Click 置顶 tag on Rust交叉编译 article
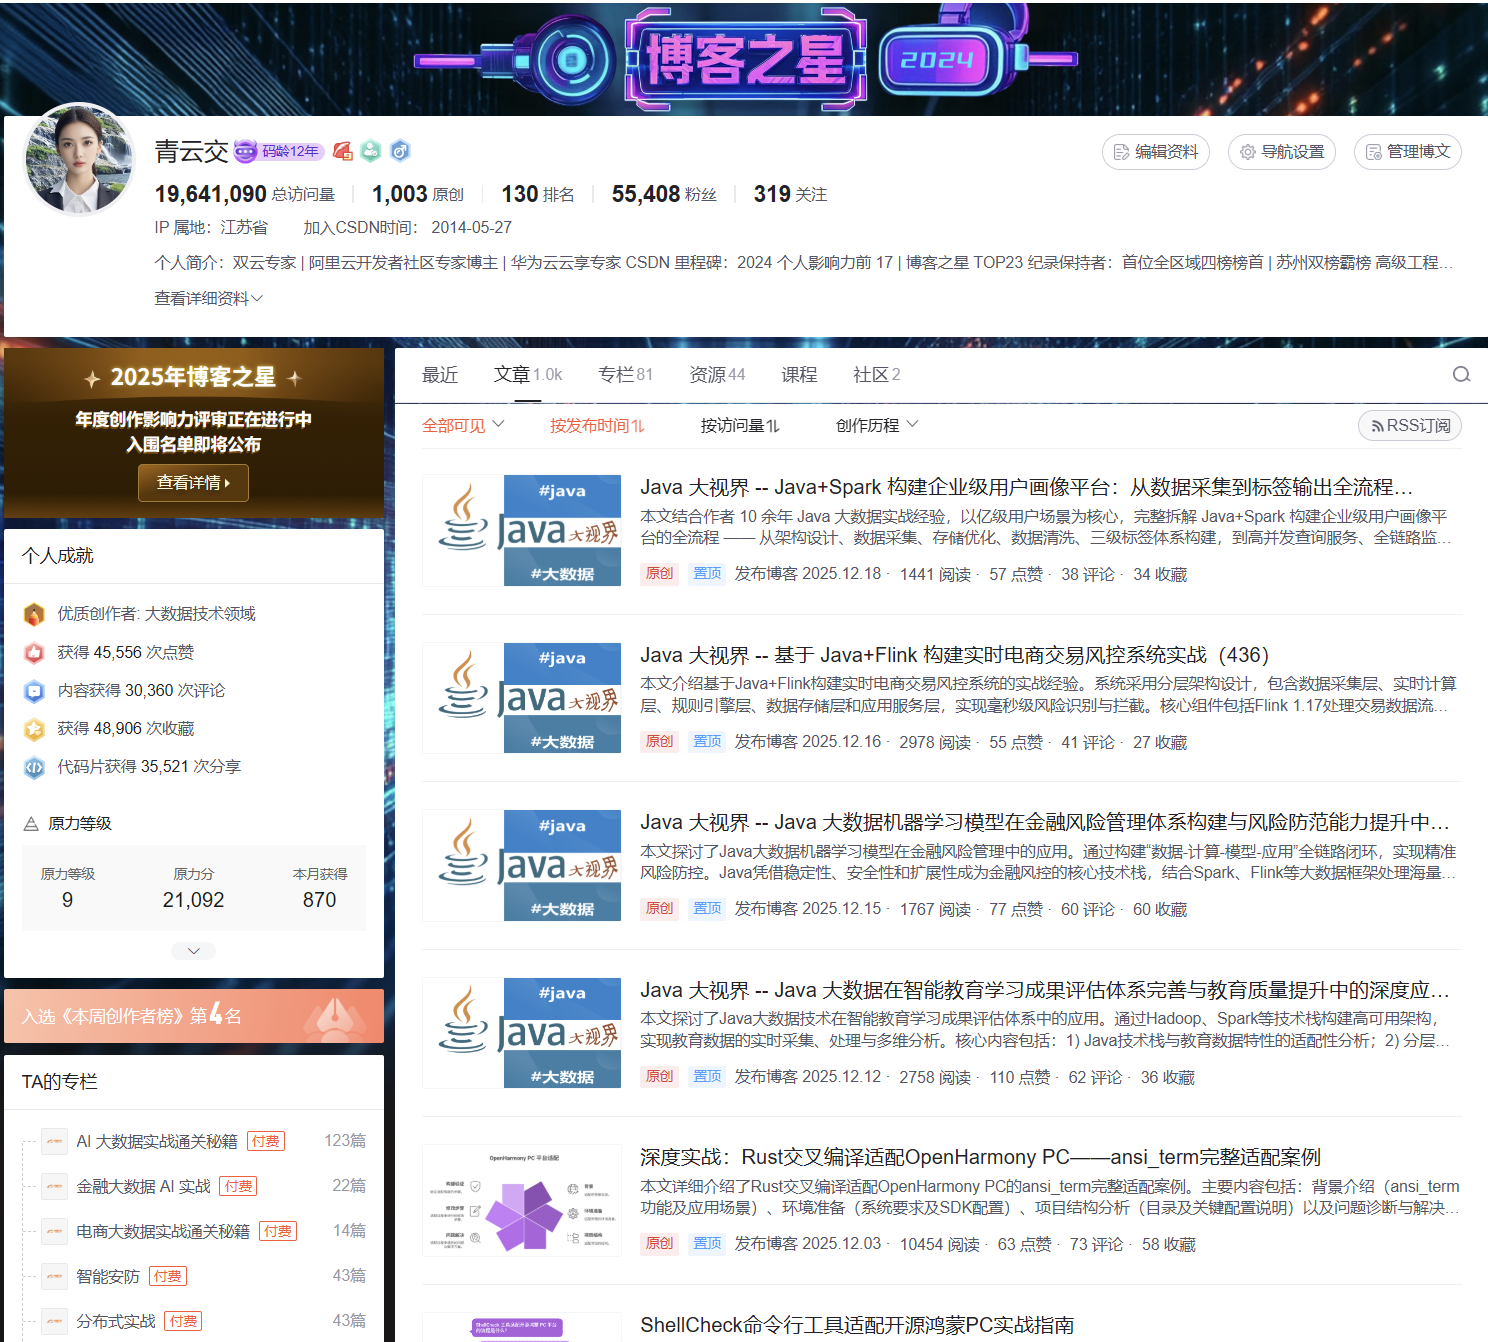Screen dimensions: 1488x1342 707,1243
